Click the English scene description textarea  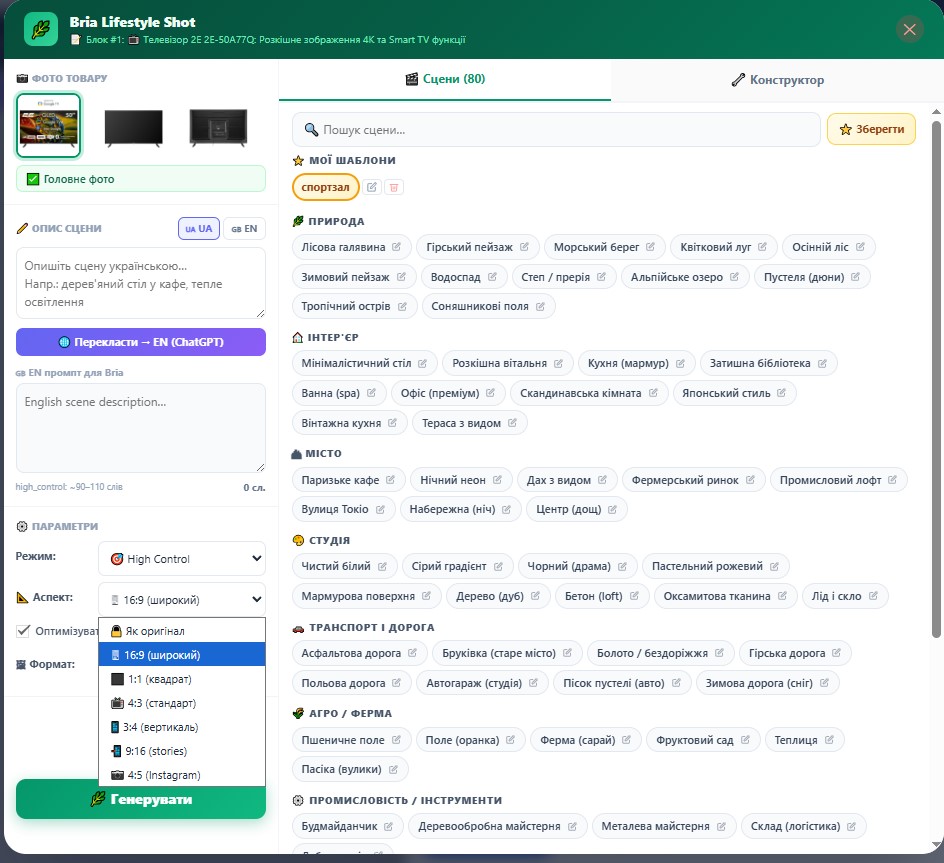(141, 428)
